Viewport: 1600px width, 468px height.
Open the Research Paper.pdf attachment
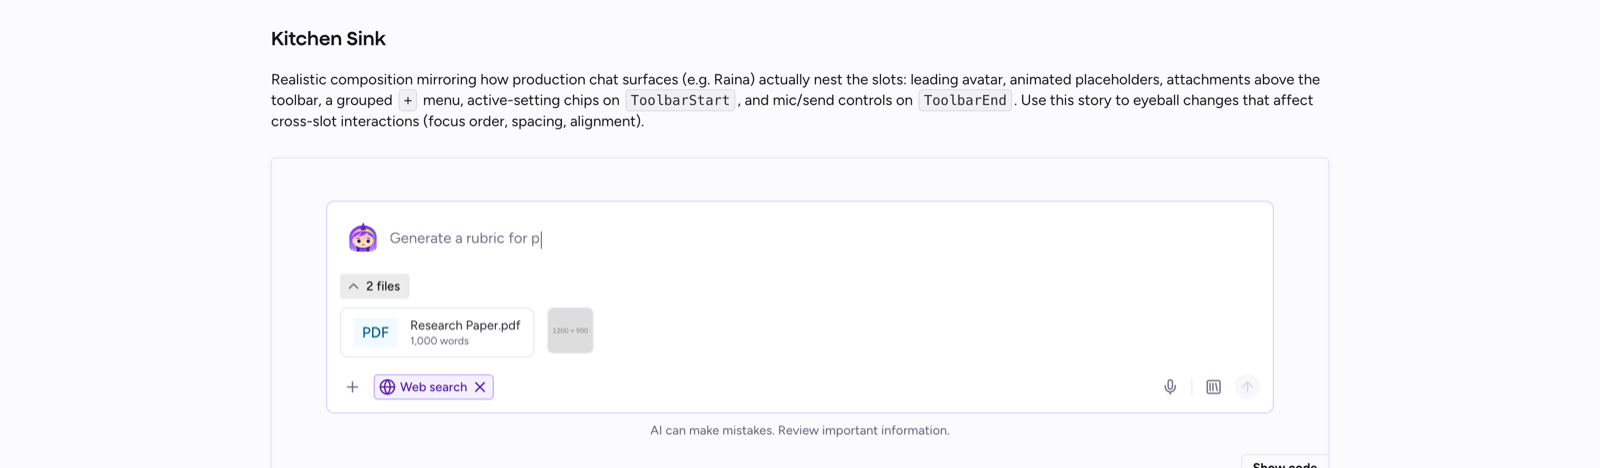coord(437,332)
